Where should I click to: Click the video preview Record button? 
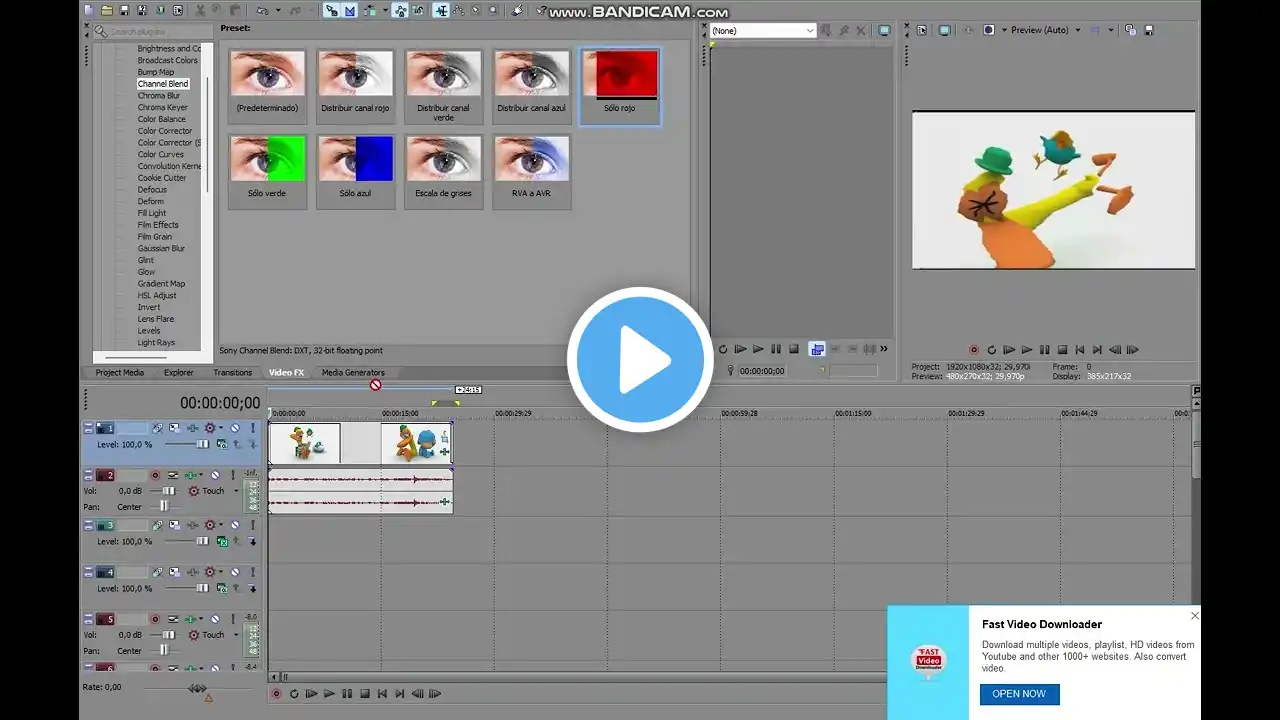(x=974, y=350)
